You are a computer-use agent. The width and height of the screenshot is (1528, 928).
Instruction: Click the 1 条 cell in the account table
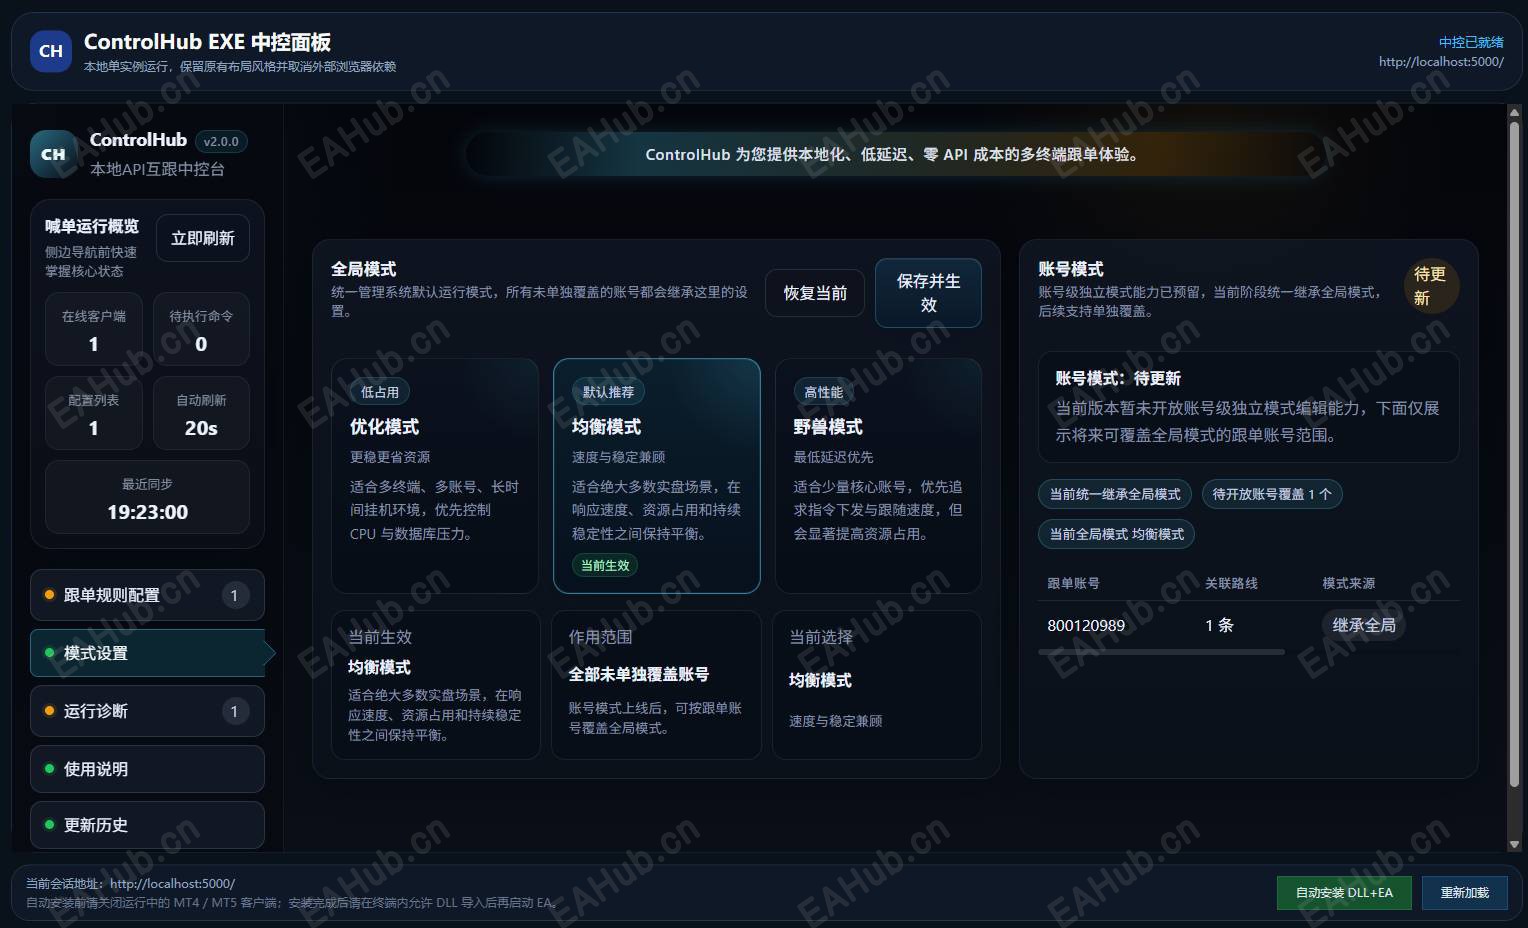[x=1219, y=625]
